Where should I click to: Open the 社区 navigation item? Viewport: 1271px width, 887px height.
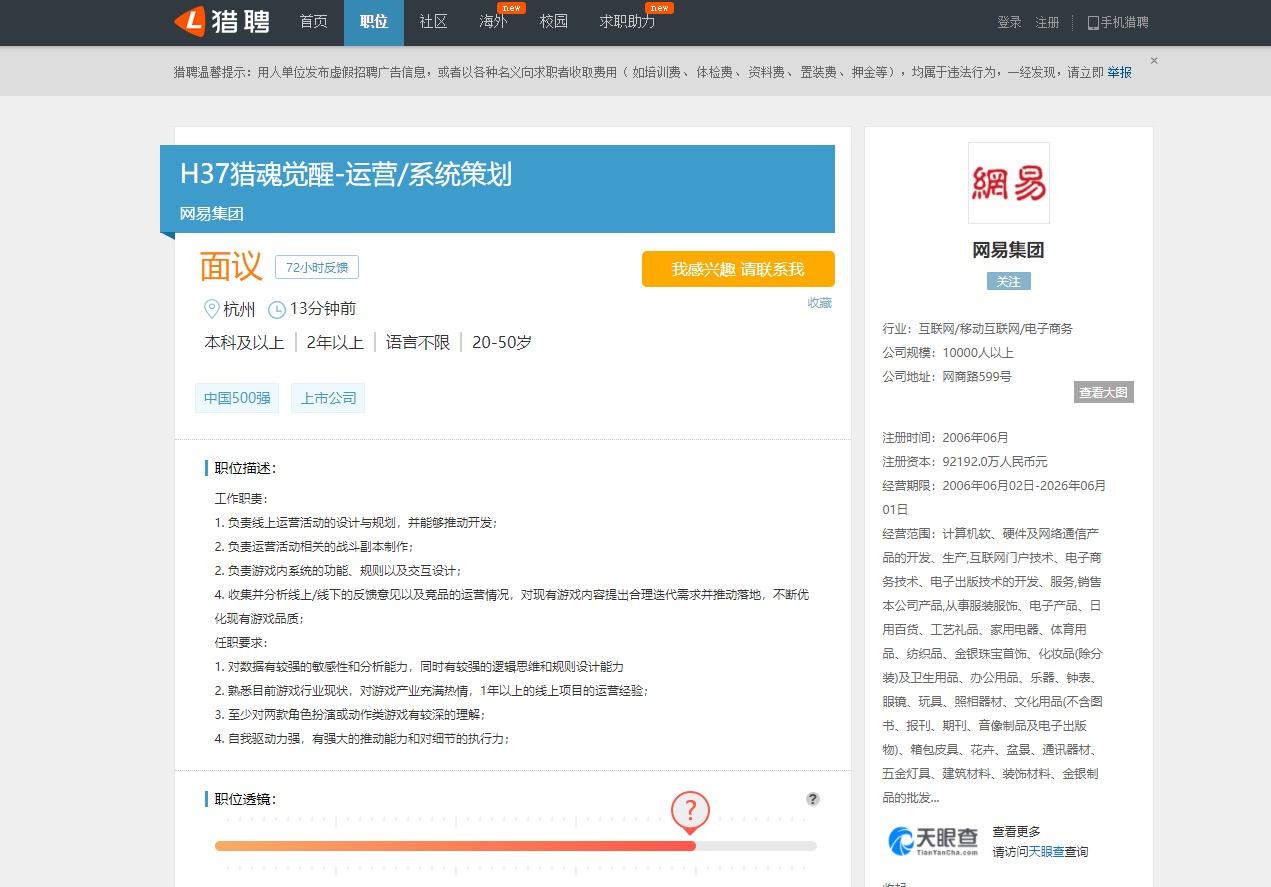coord(433,22)
